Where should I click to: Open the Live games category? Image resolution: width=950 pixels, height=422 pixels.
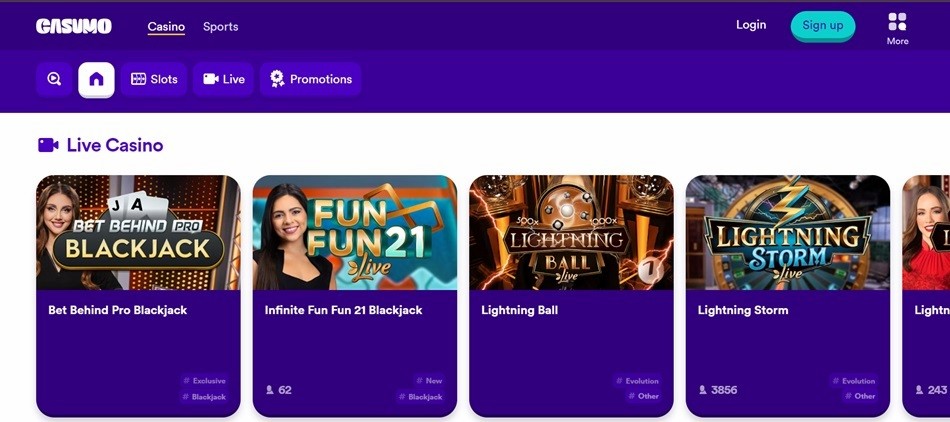224,79
